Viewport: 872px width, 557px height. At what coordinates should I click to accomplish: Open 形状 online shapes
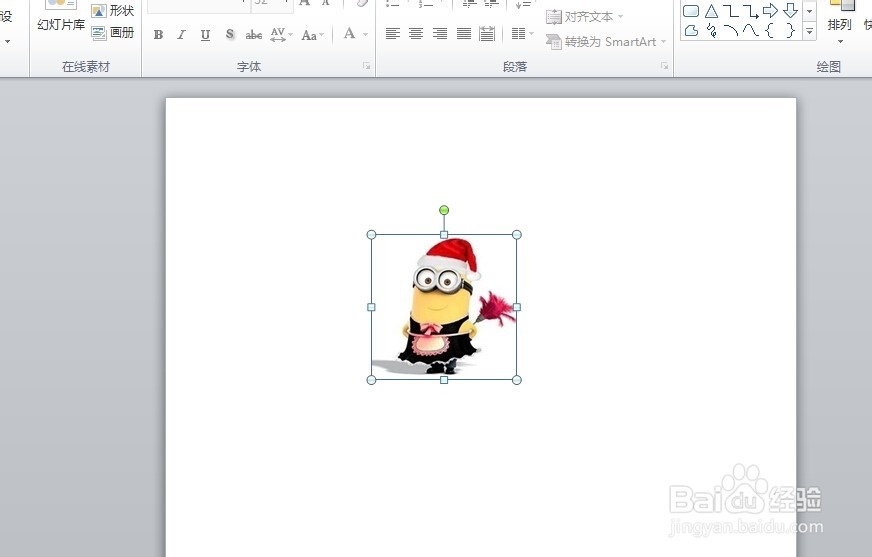pyautogui.click(x=113, y=11)
